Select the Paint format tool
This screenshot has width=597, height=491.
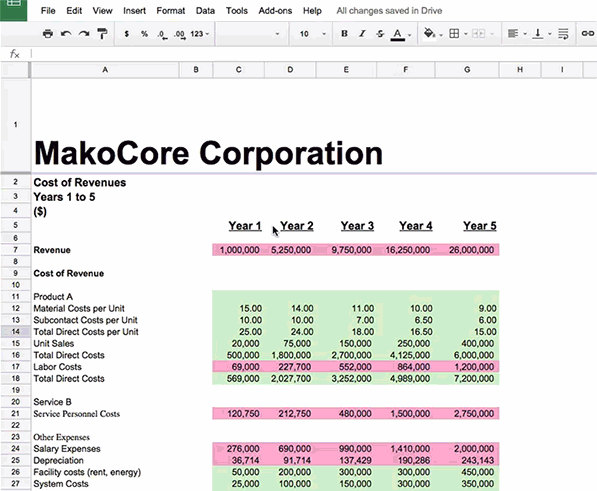coord(102,34)
